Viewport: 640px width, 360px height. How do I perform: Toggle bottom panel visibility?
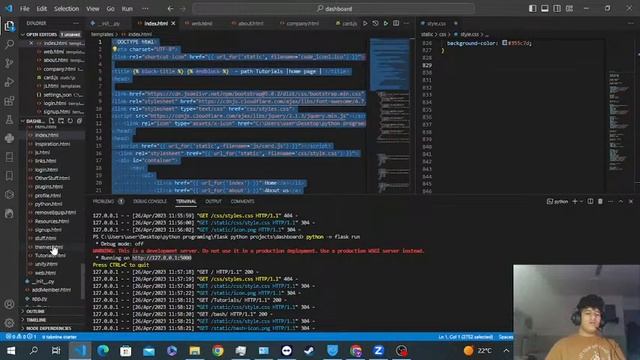point(545,8)
